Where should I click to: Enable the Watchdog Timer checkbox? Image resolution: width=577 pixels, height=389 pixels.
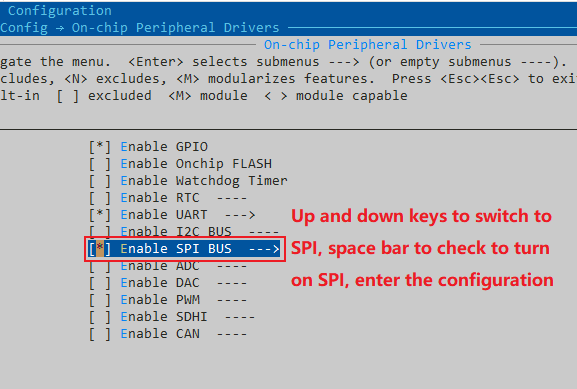[99, 181]
